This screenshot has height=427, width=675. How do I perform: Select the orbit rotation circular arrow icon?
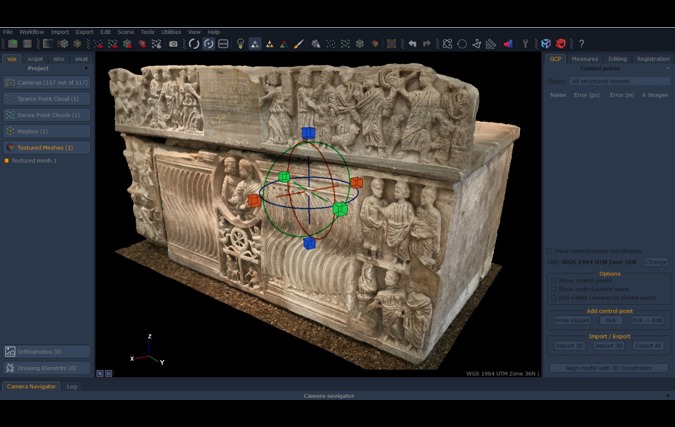tap(194, 44)
